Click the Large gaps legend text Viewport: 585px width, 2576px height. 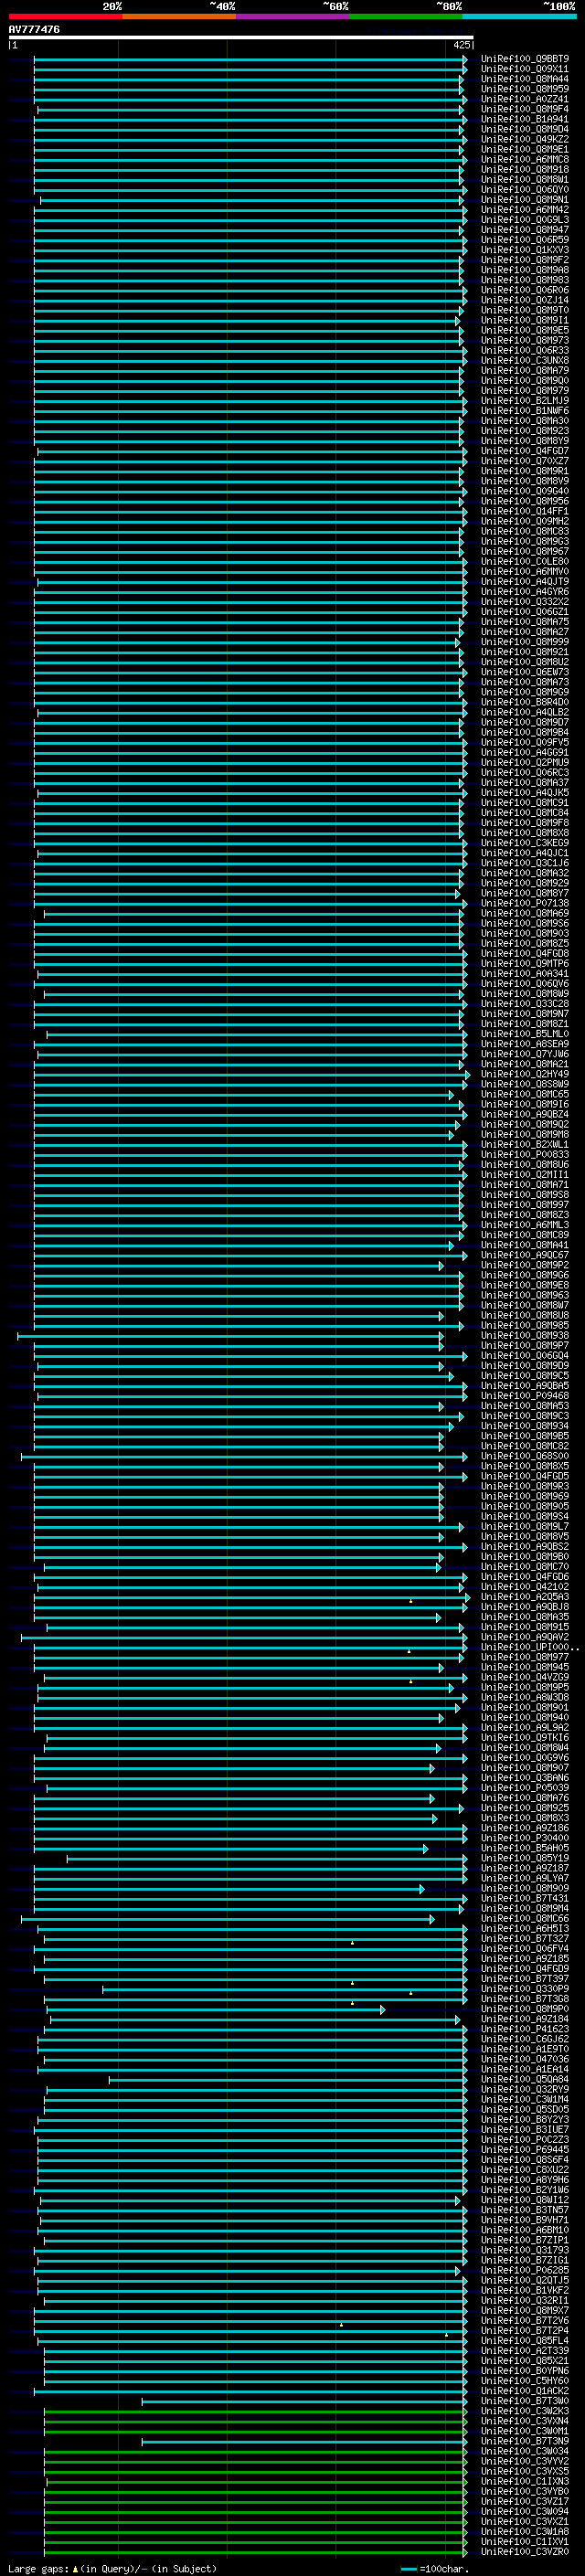tap(112, 2568)
